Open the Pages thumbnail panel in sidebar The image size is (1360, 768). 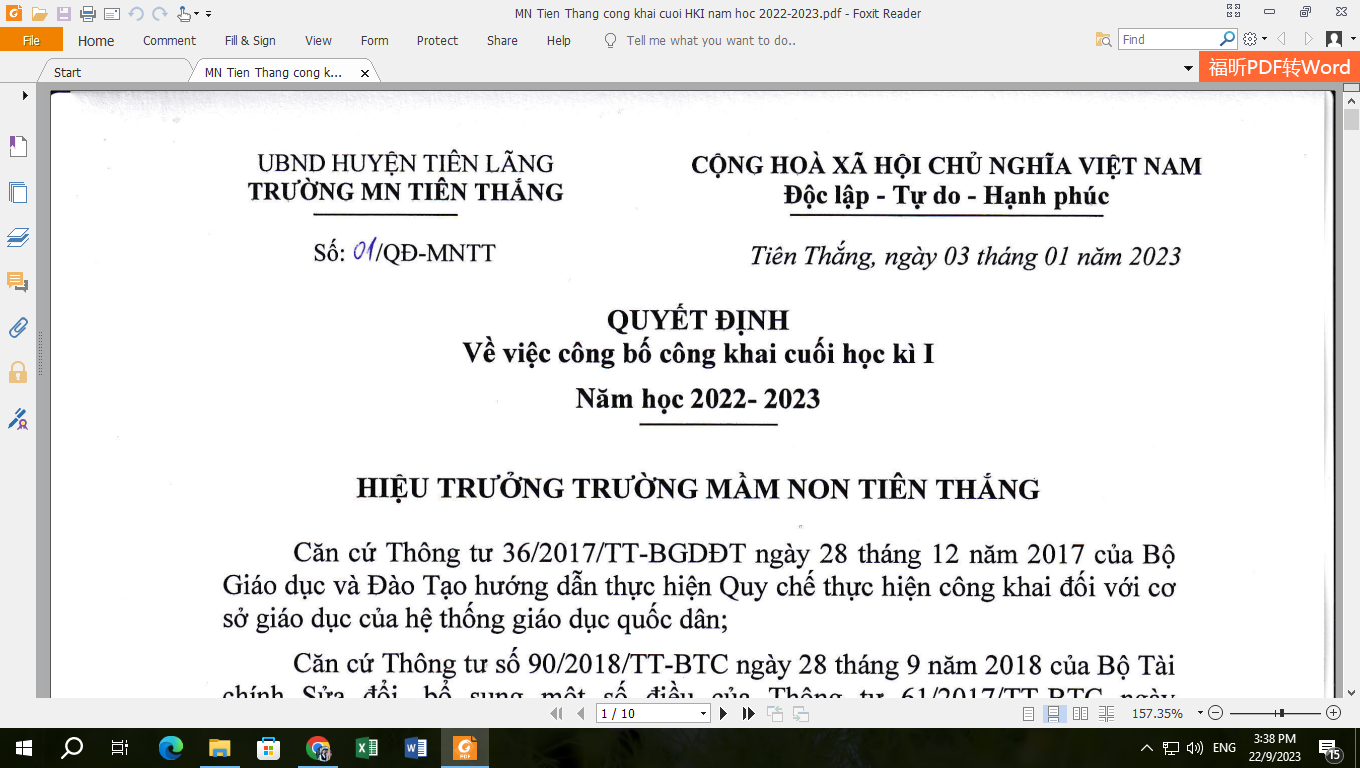pyautogui.click(x=18, y=193)
